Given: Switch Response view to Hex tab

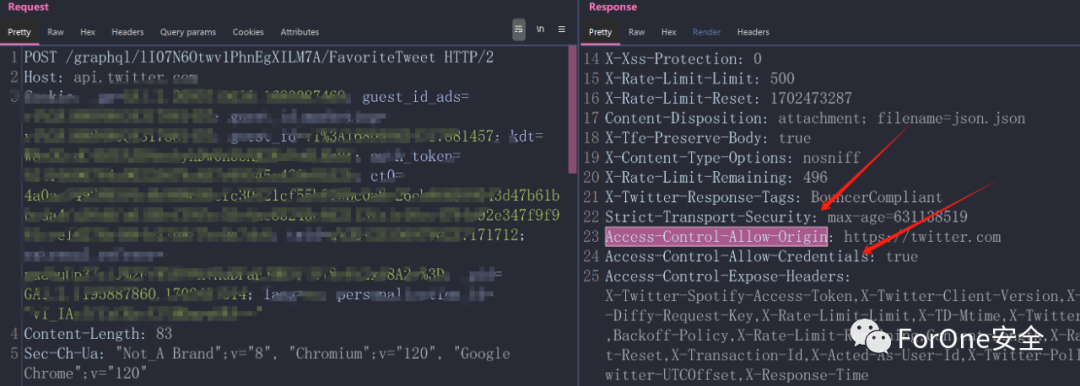Looking at the screenshot, I should 669,32.
